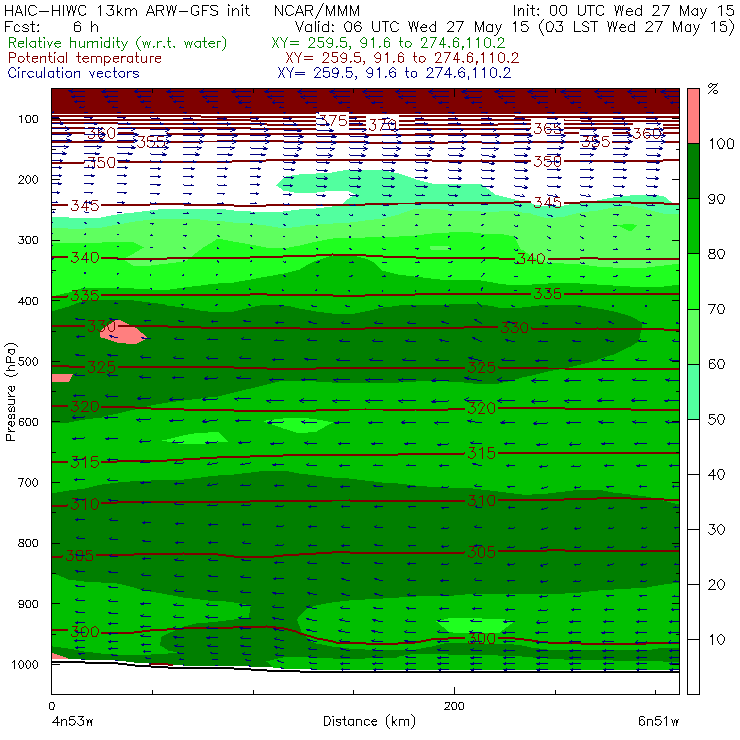Click the '0' distance axis tick label

[51, 706]
